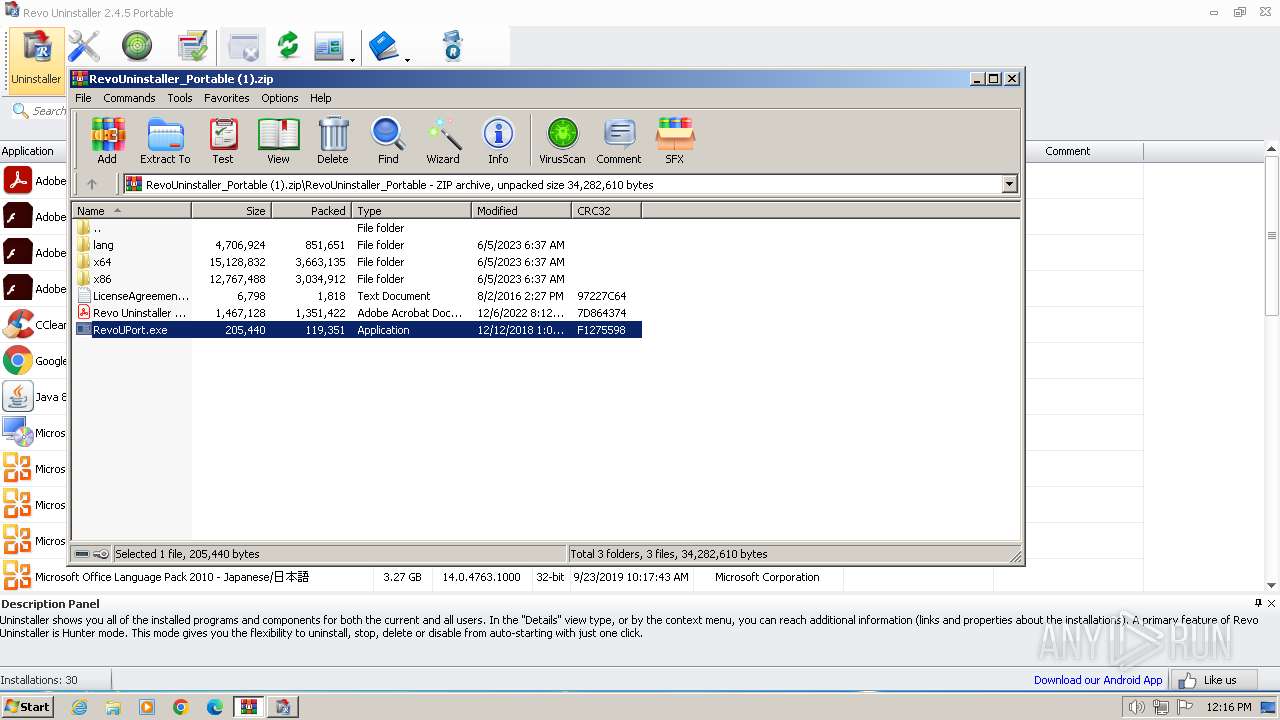Click the Comment column header in Revo
The height and width of the screenshot is (720, 1280).
pyautogui.click(x=1067, y=151)
